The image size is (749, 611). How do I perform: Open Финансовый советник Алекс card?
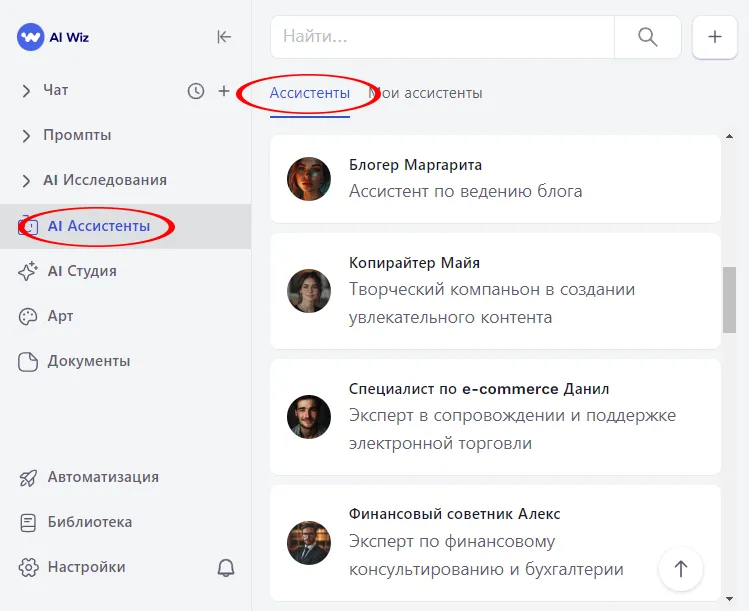tap(495, 543)
